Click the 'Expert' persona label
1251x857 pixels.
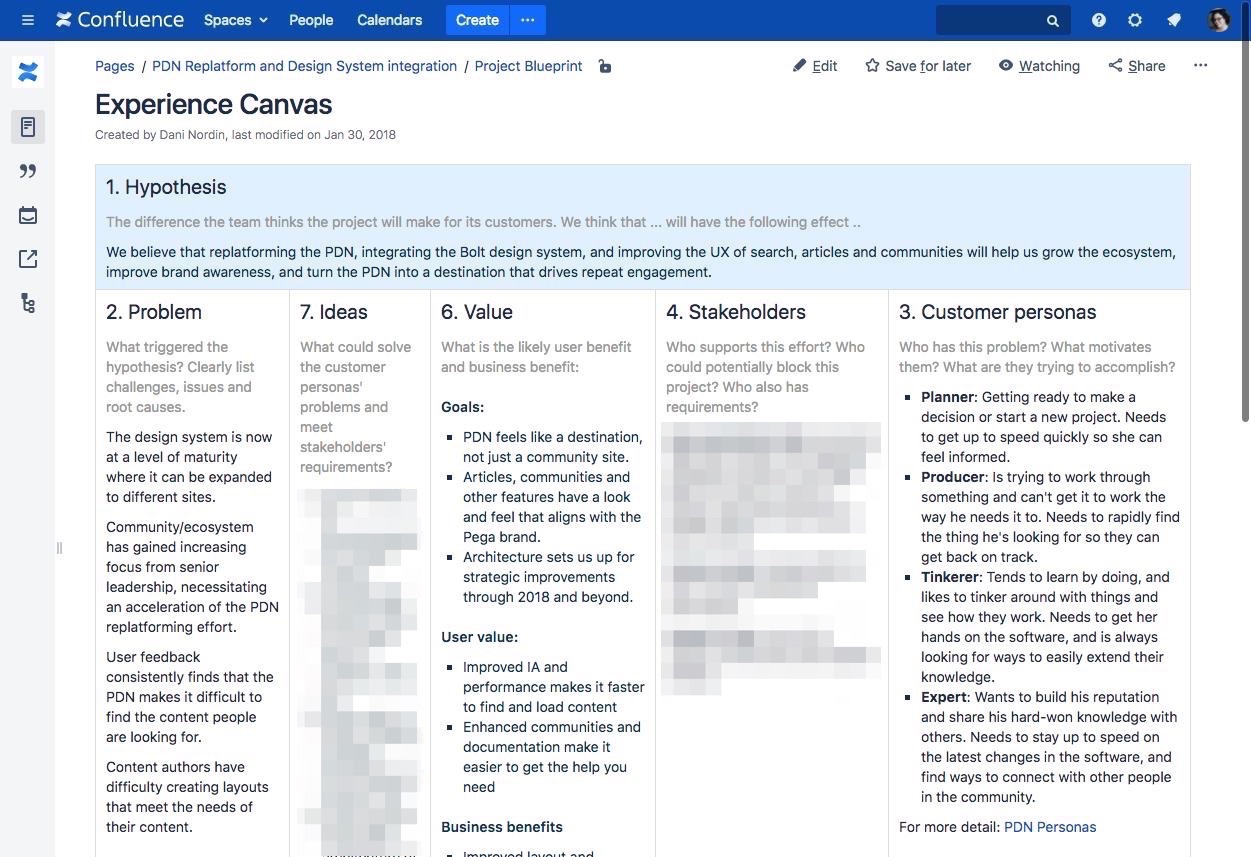944,697
